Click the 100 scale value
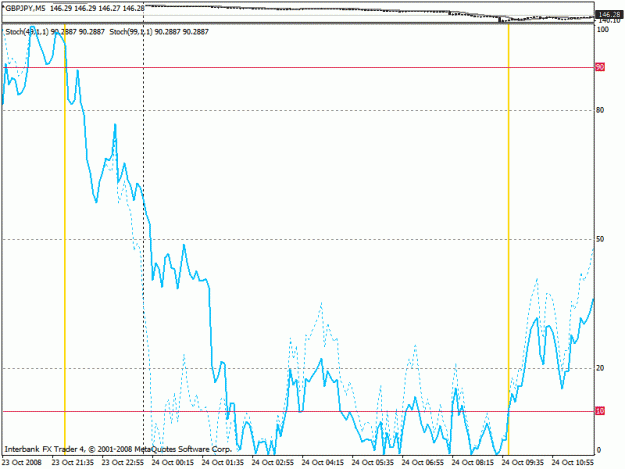The height and width of the screenshot is (469, 625). 603,29
